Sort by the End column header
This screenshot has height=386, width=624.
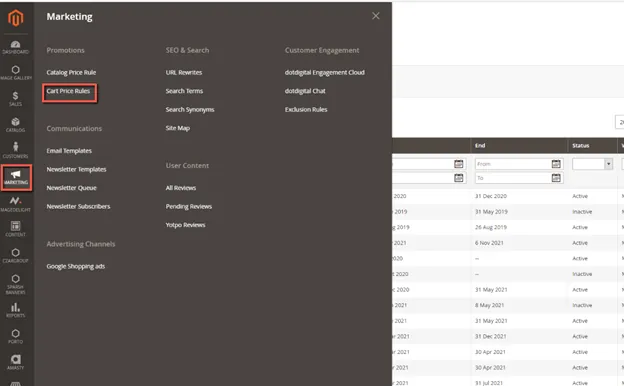pos(480,146)
